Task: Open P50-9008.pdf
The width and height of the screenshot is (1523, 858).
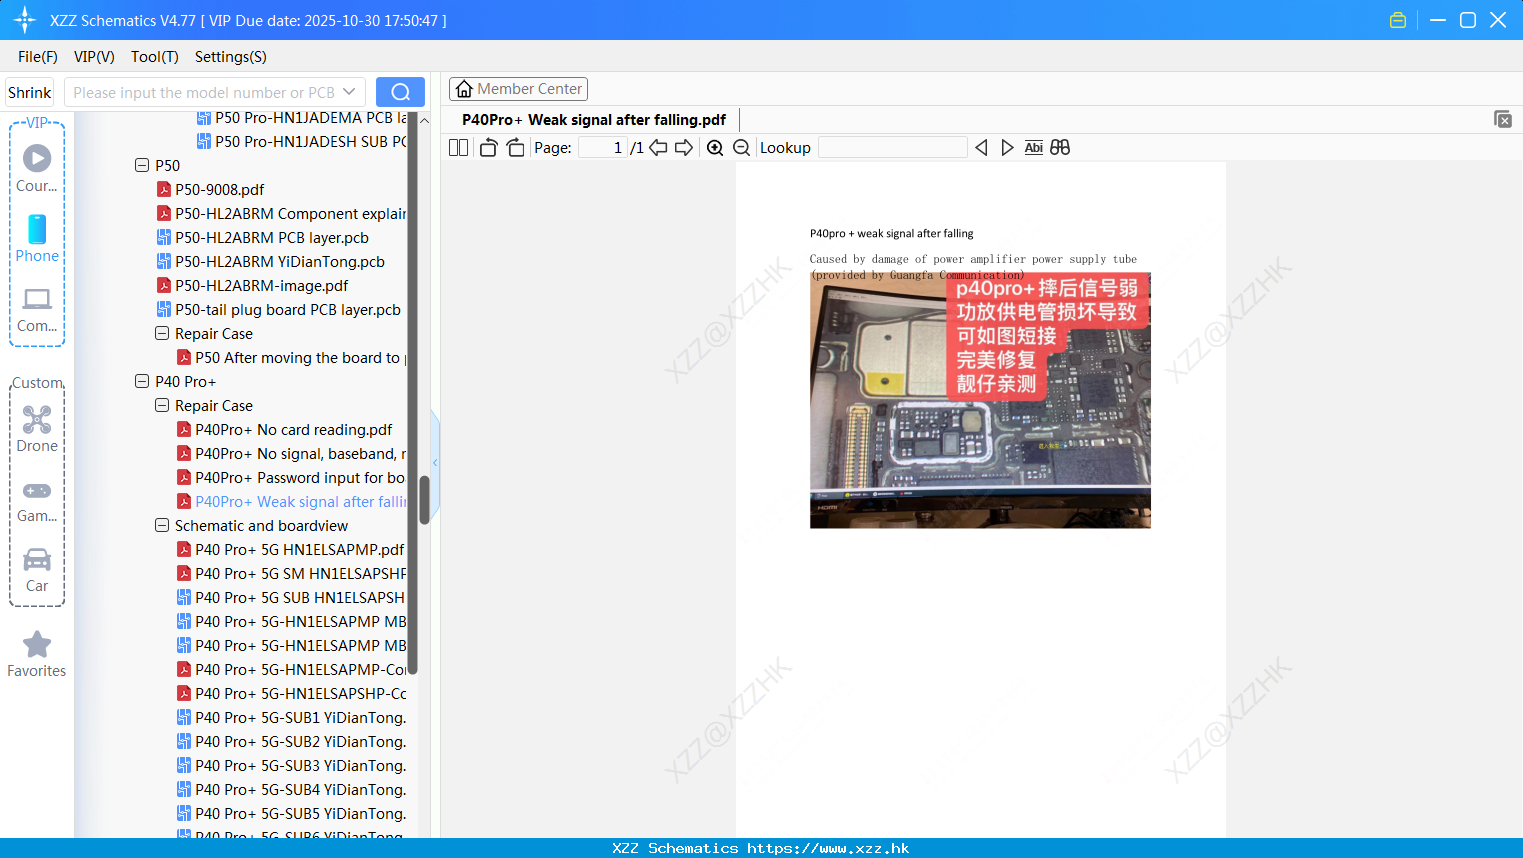Action: 220,189
